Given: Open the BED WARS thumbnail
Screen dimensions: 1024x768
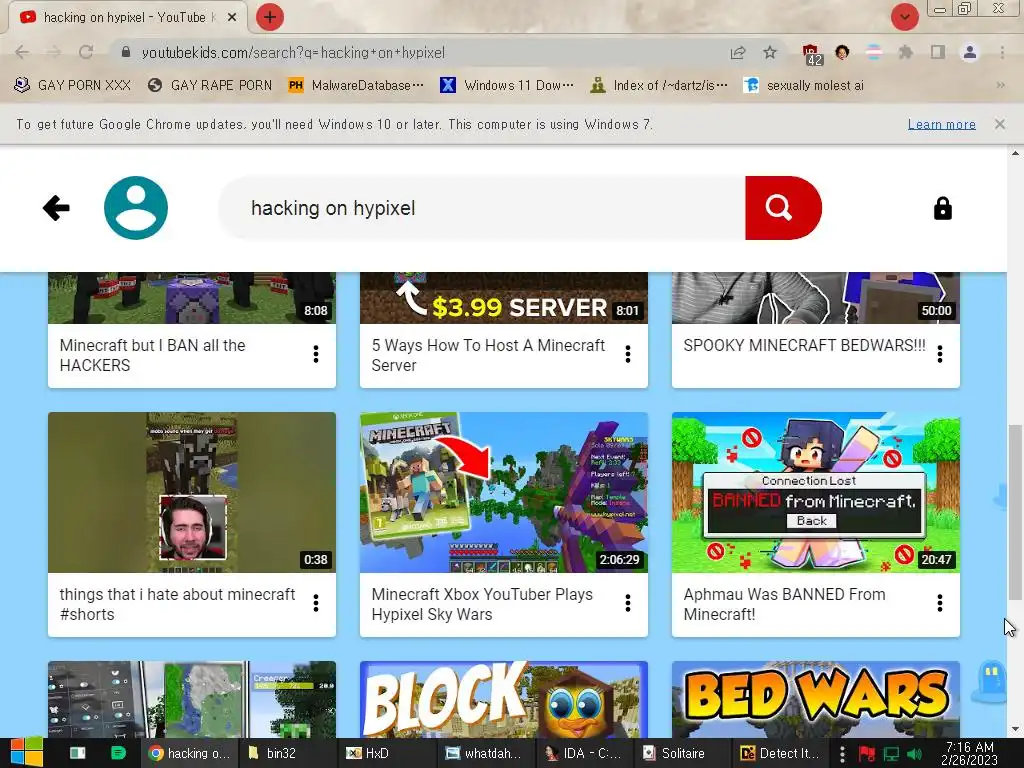Looking at the screenshot, I should point(816,699).
